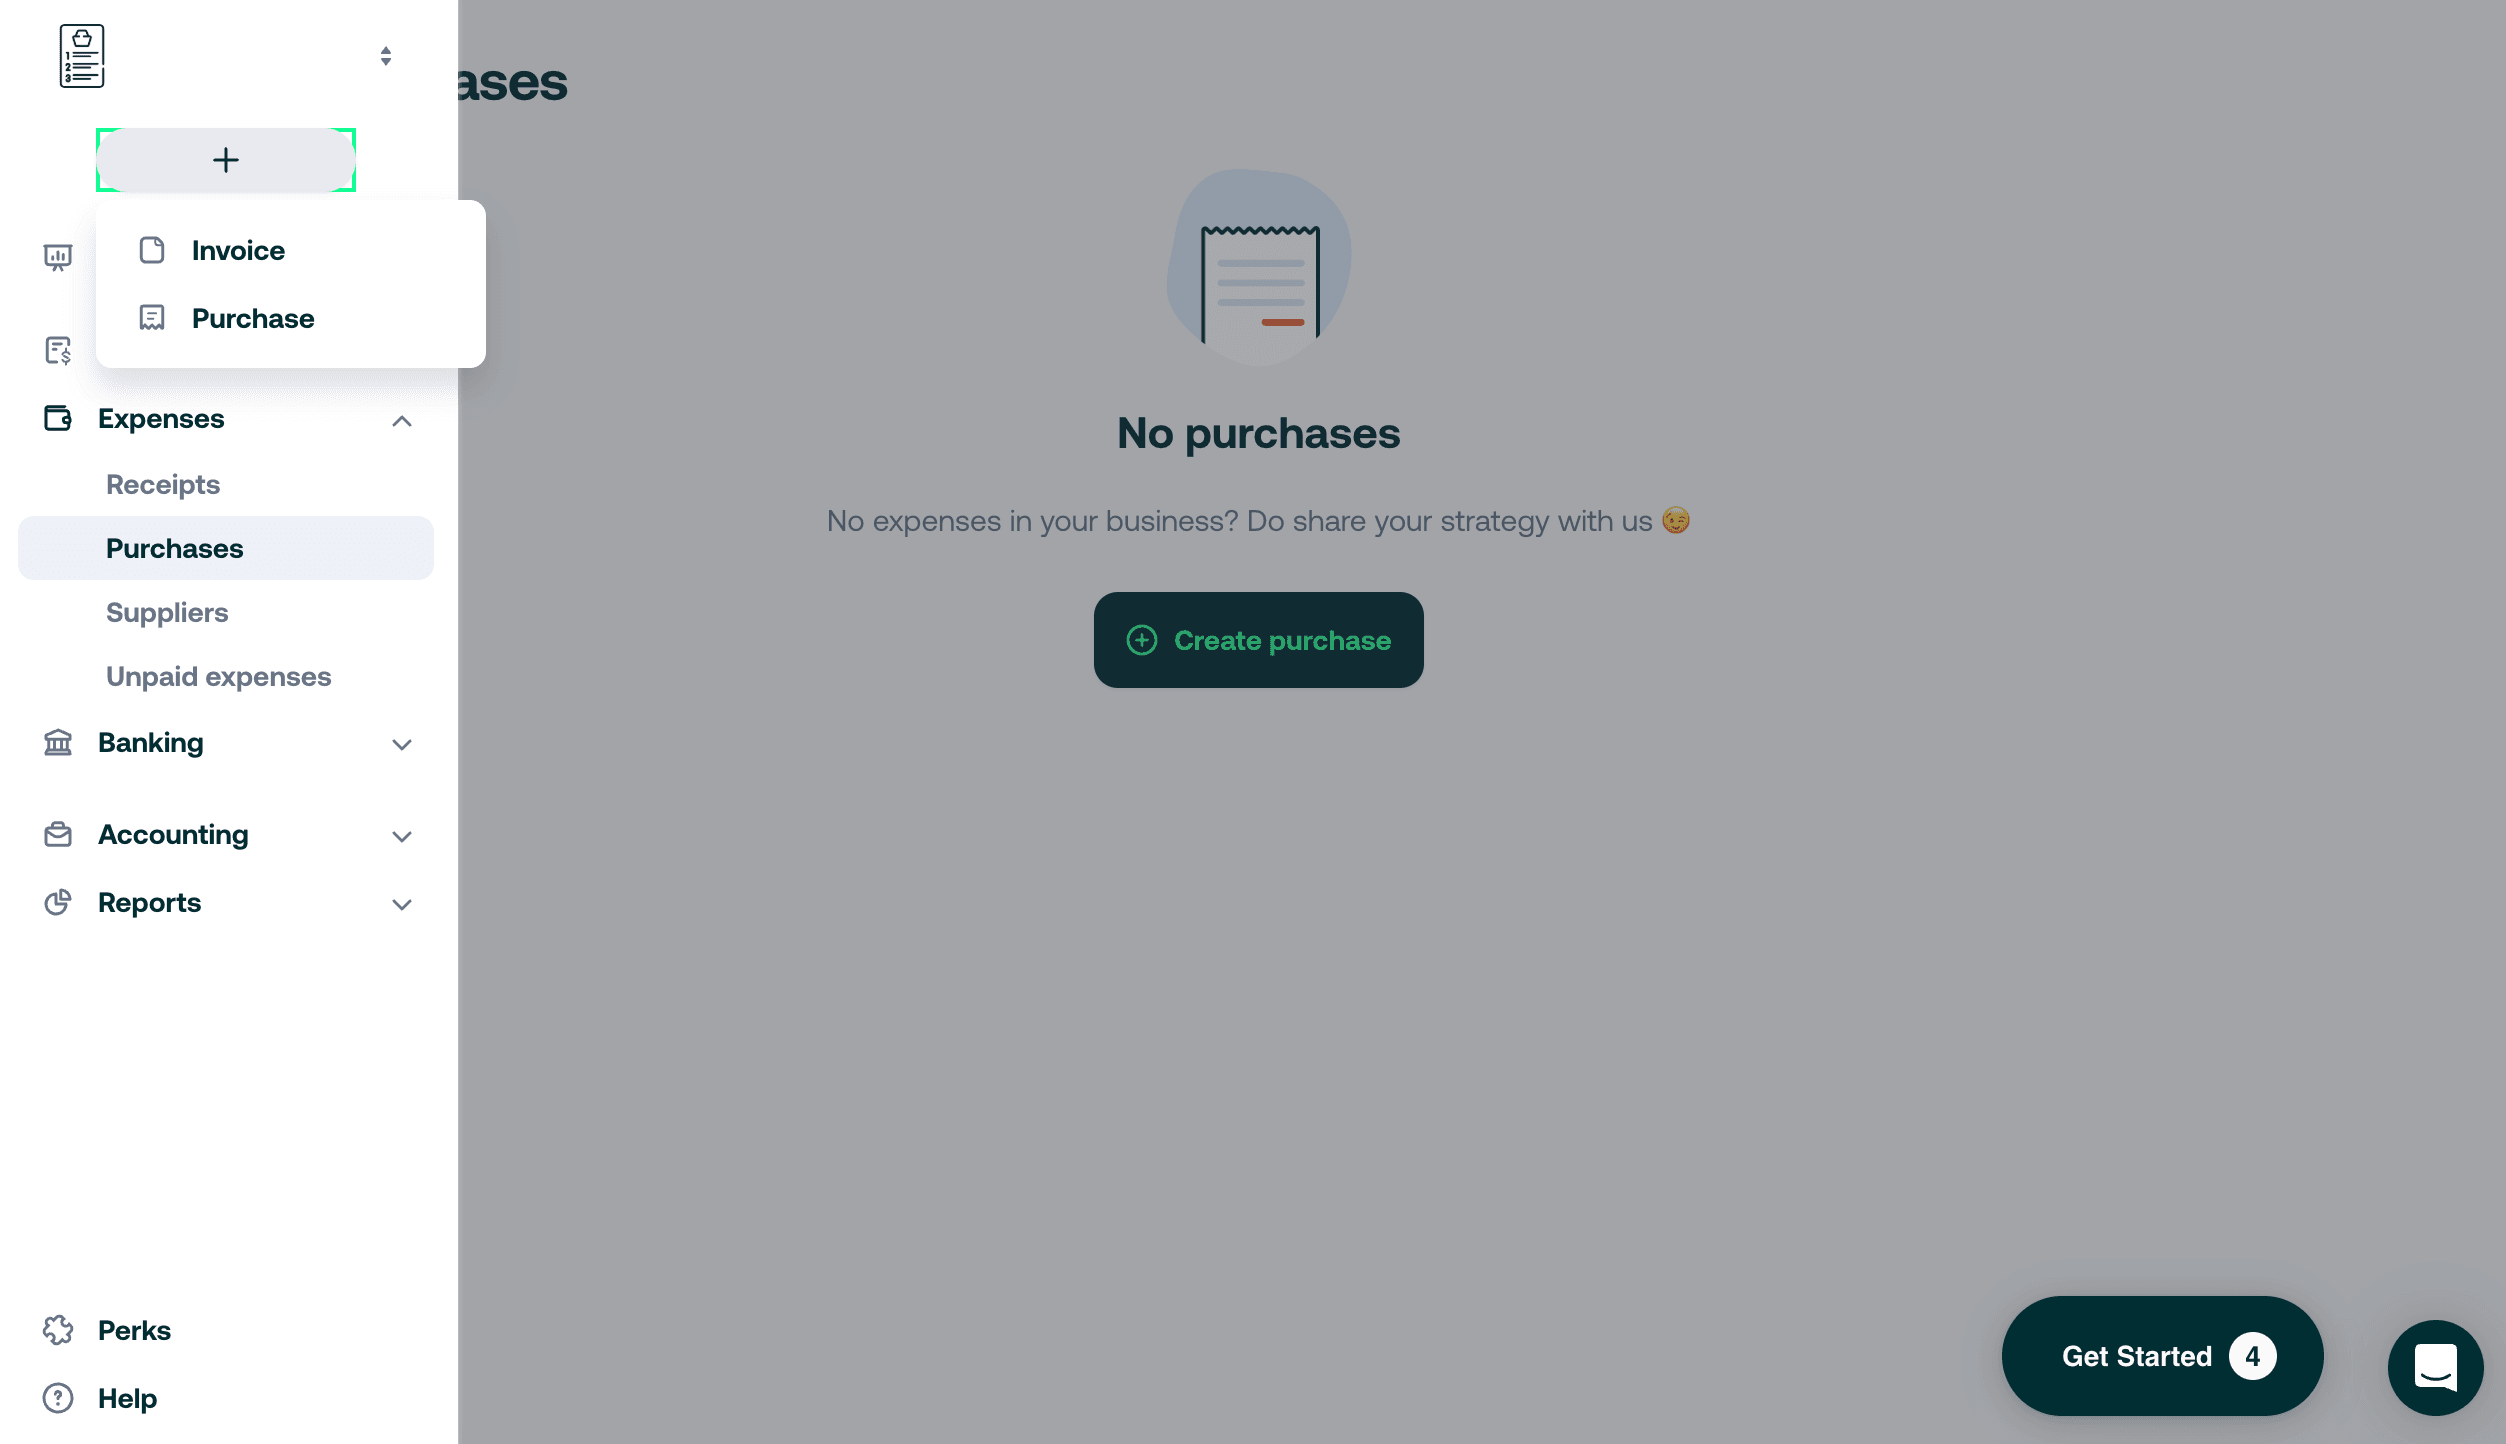This screenshot has width=2506, height=1444.
Task: Click the Reports pie chart icon
Action: coord(57,902)
